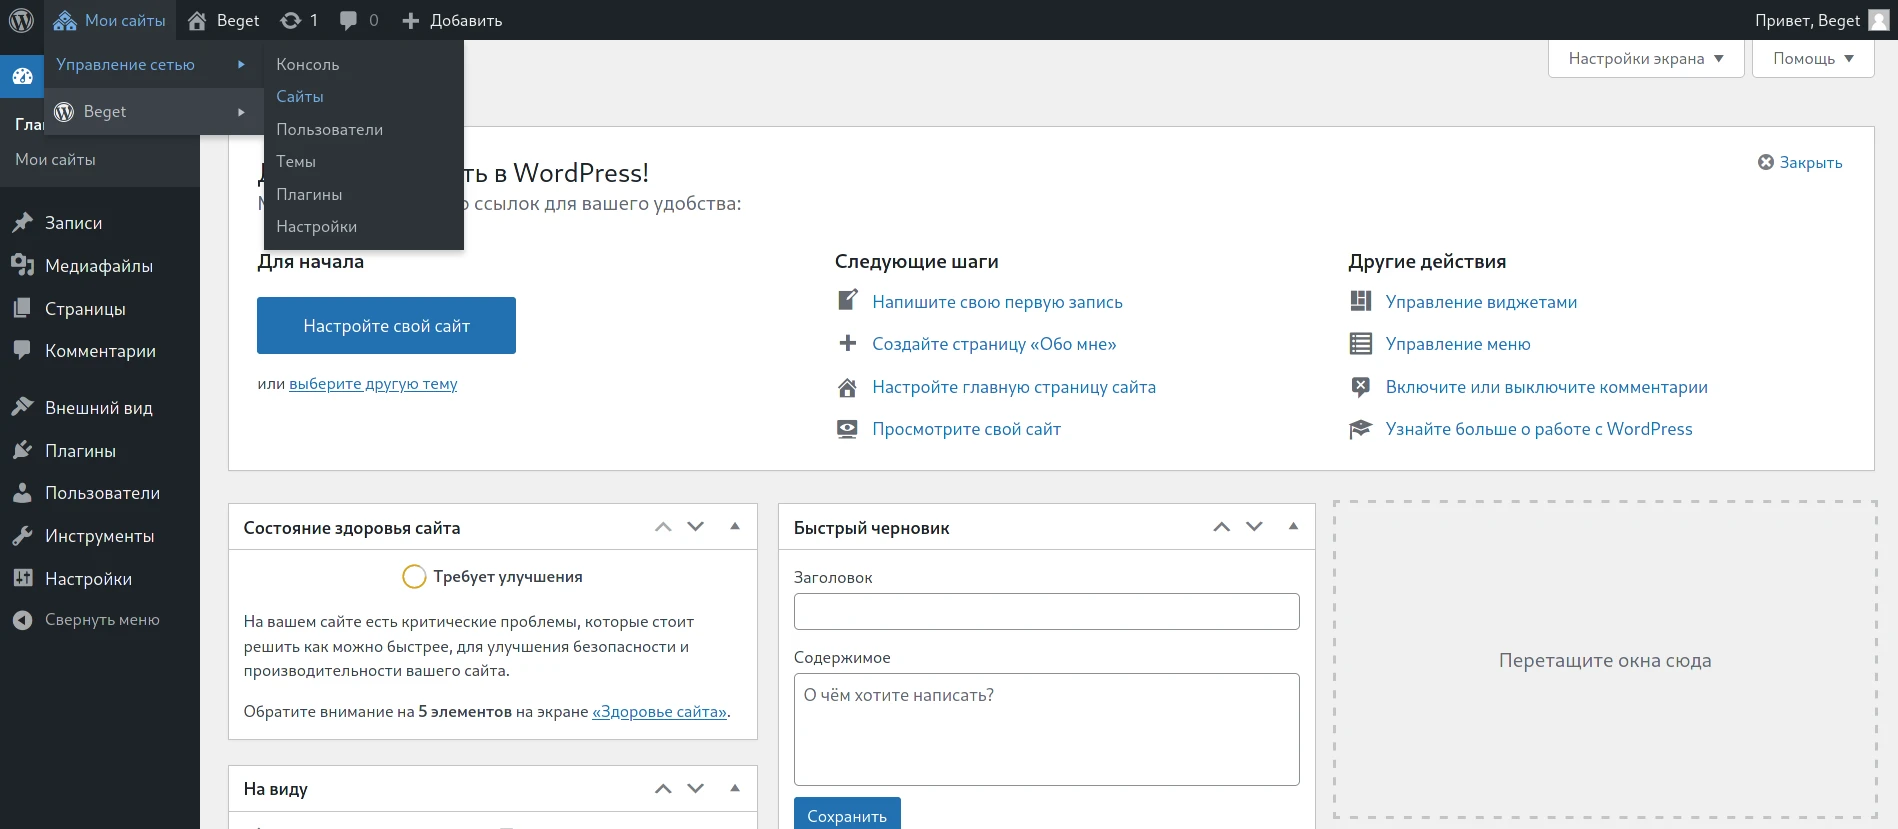Viewport: 1898px width, 829px height.
Task: Click the dashboard gauge icon in sidebar
Action: pyautogui.click(x=22, y=76)
